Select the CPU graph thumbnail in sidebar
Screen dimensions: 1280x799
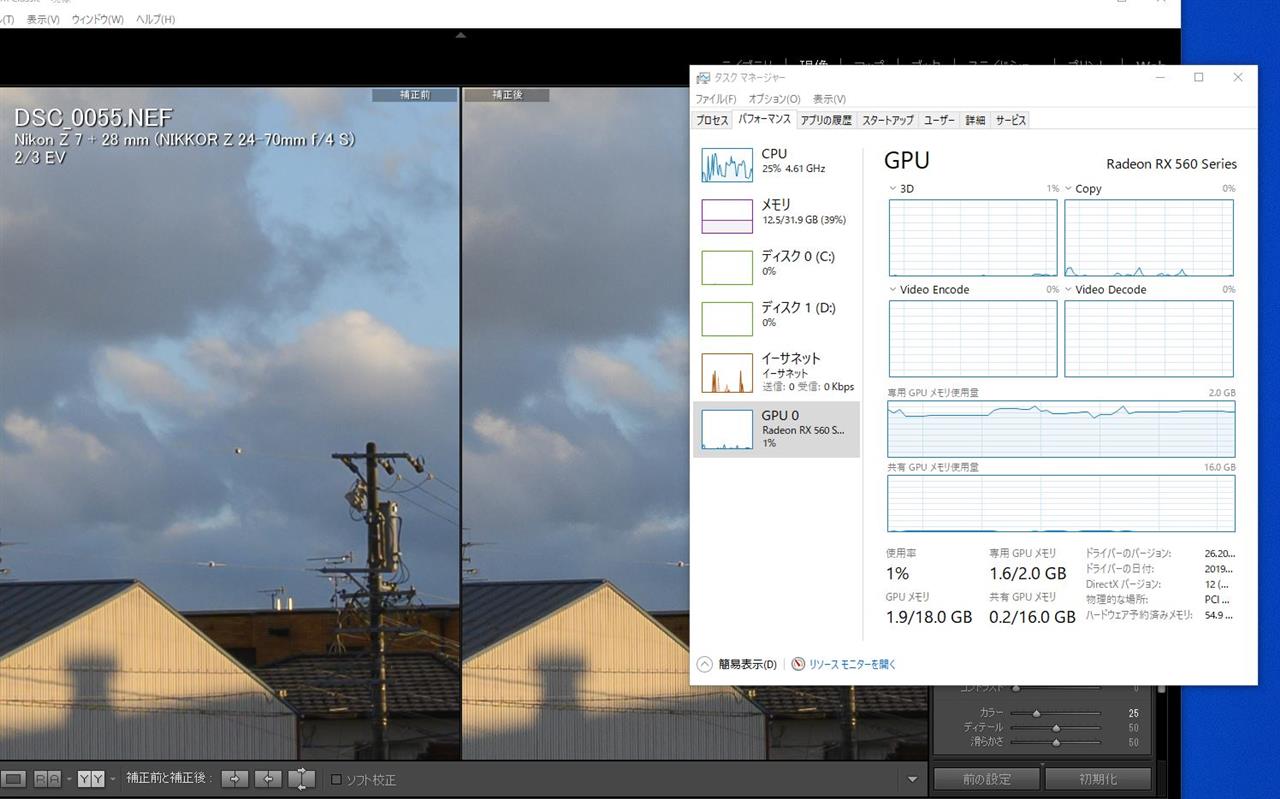[x=727, y=165]
